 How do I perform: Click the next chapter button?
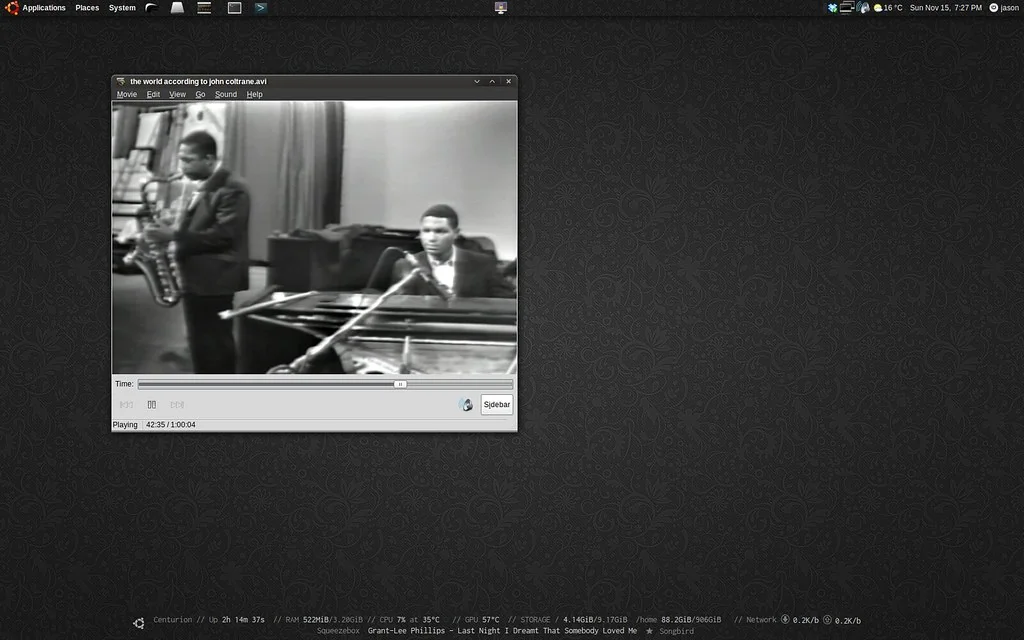pyautogui.click(x=177, y=405)
